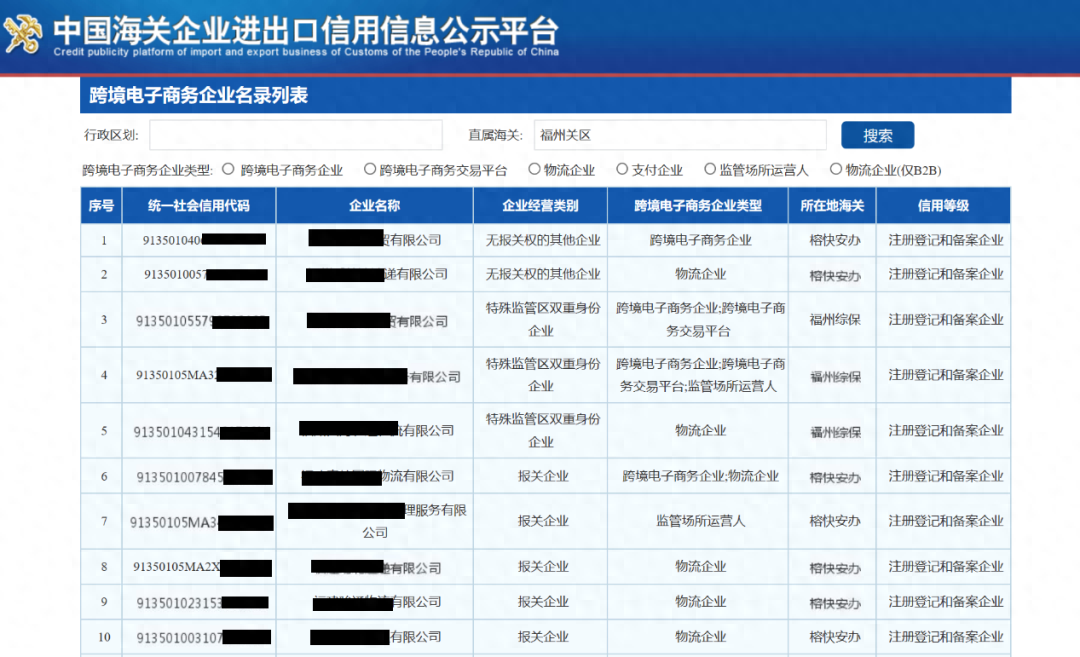Click 跨境电子商务企业 type cell in row 1

(x=700, y=240)
